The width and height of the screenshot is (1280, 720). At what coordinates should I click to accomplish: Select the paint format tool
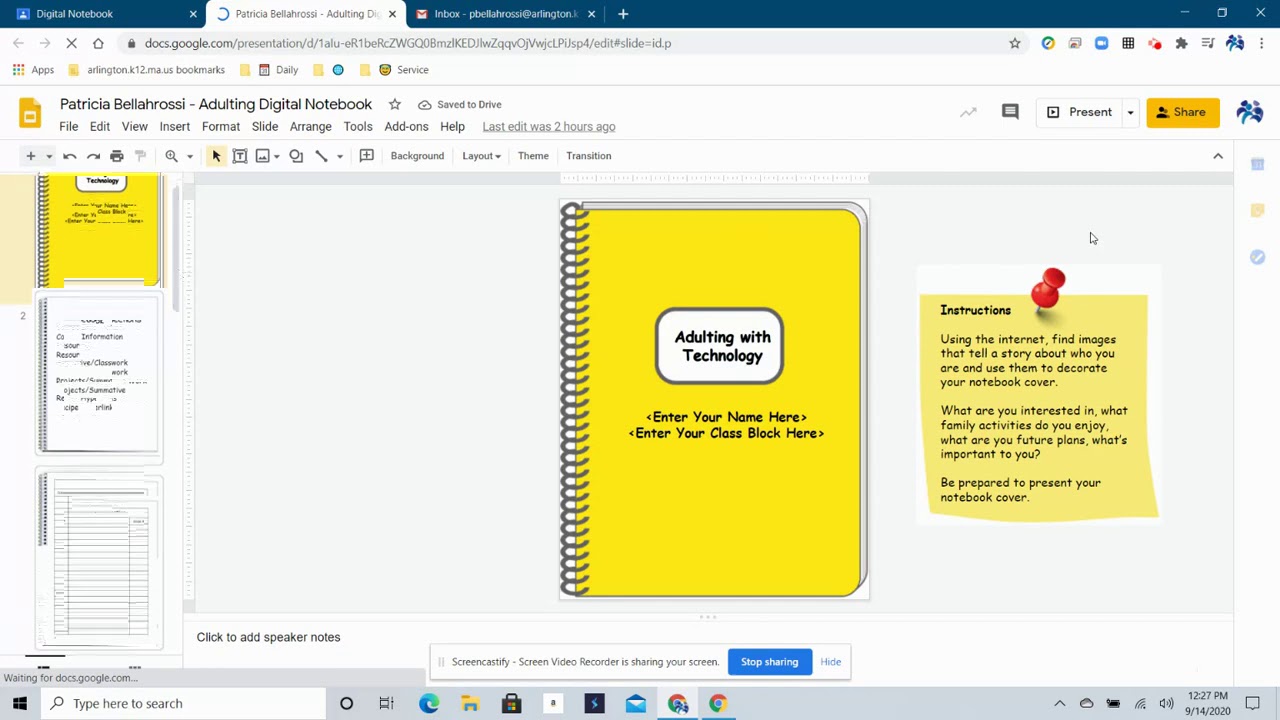coord(140,156)
